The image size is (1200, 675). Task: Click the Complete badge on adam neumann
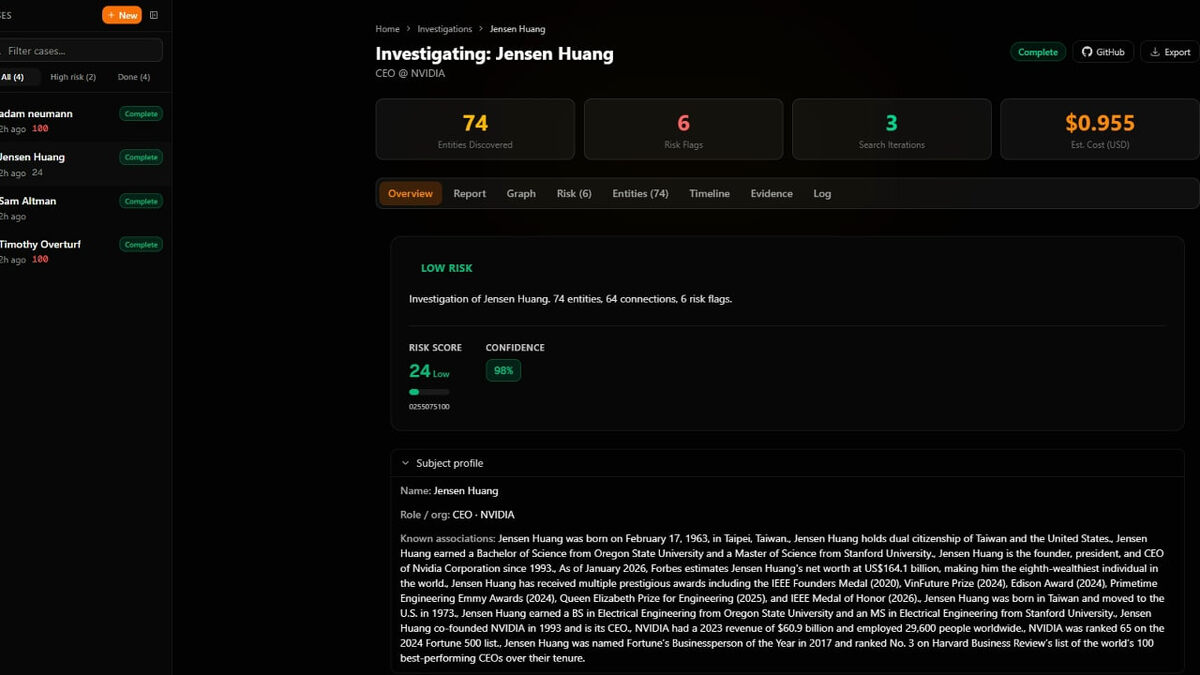141,114
